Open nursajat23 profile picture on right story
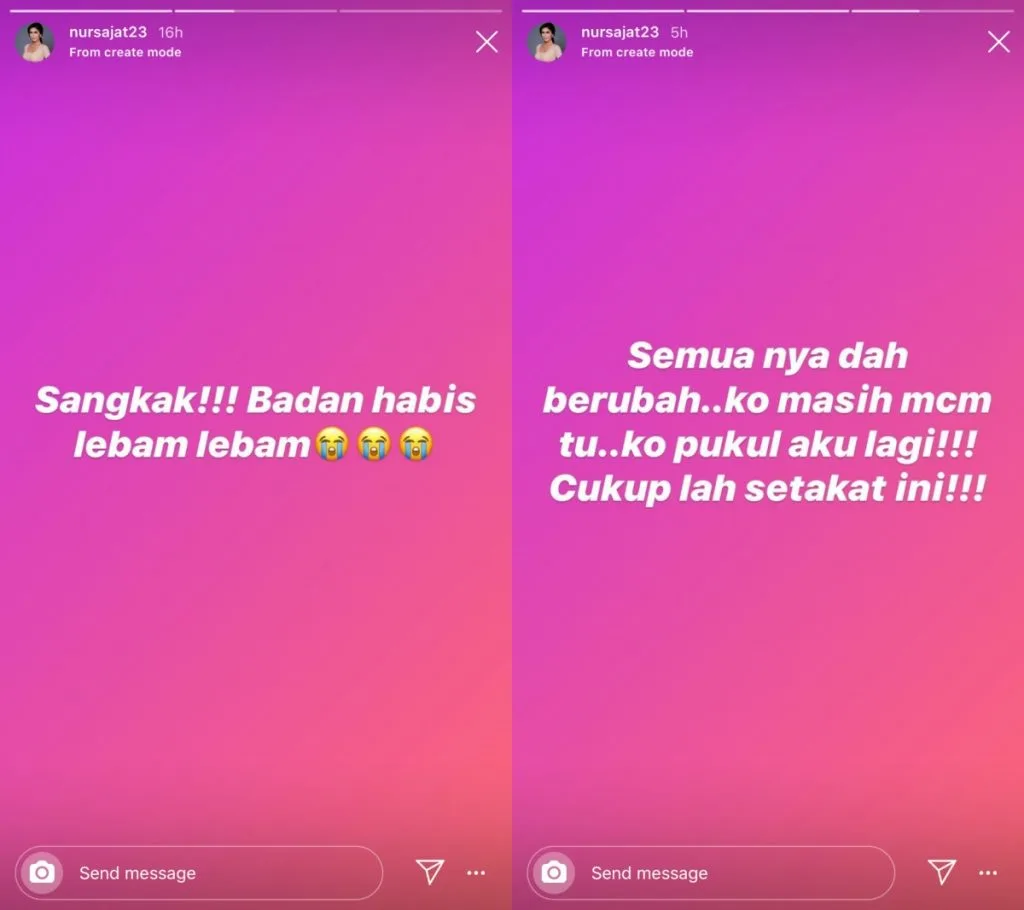The height and width of the screenshot is (910, 1024). pyautogui.click(x=547, y=42)
